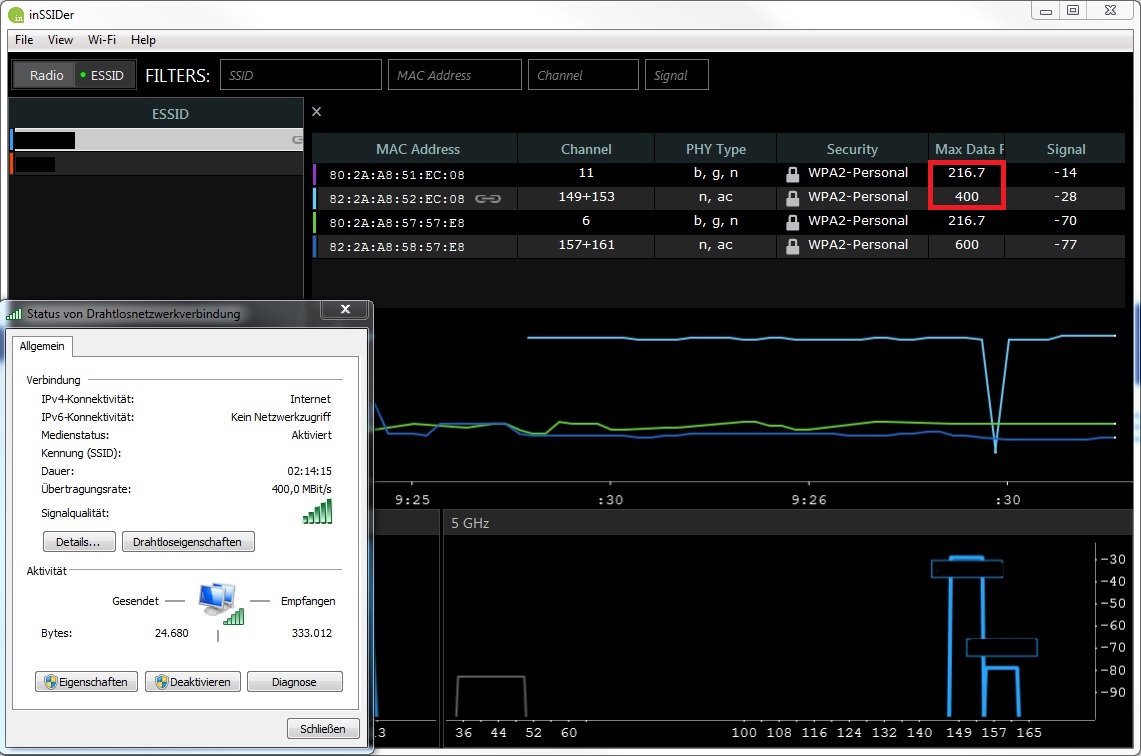Screen dimensions: 1141x756
Task: Click the inSSIDer app icon in title bar
Action: pyautogui.click(x=15, y=15)
